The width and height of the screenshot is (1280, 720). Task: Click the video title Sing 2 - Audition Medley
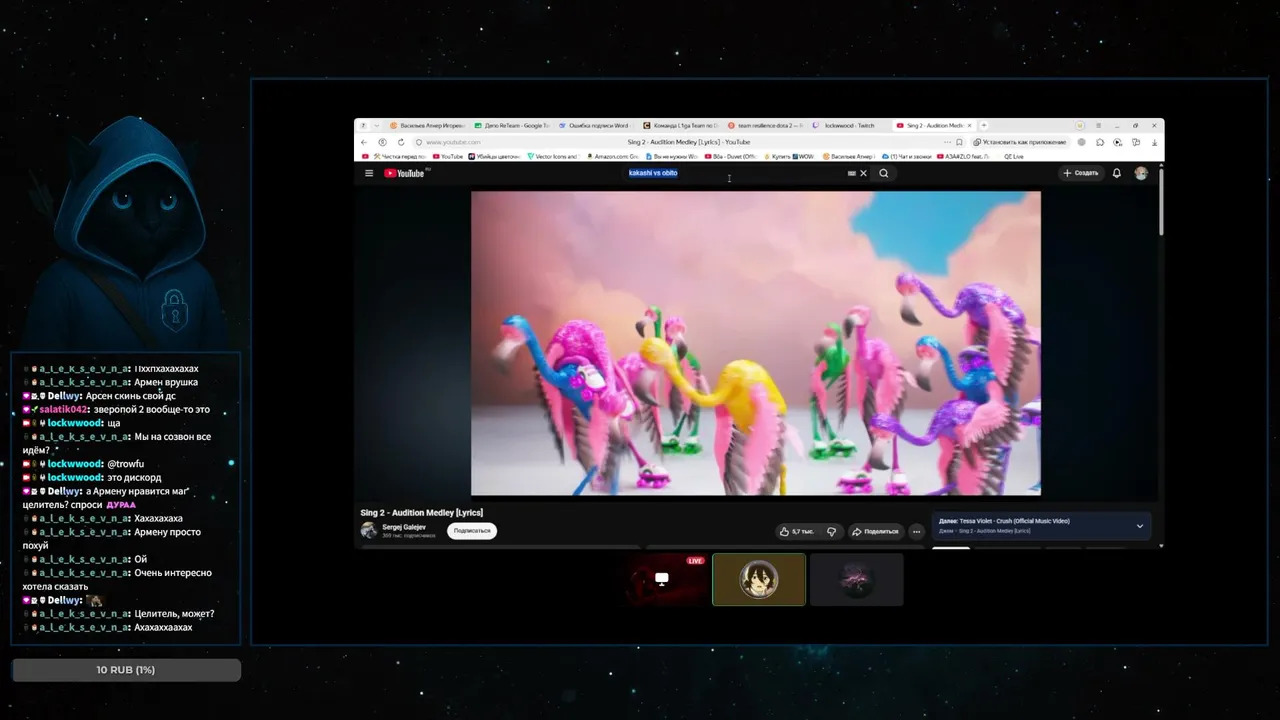click(421, 513)
